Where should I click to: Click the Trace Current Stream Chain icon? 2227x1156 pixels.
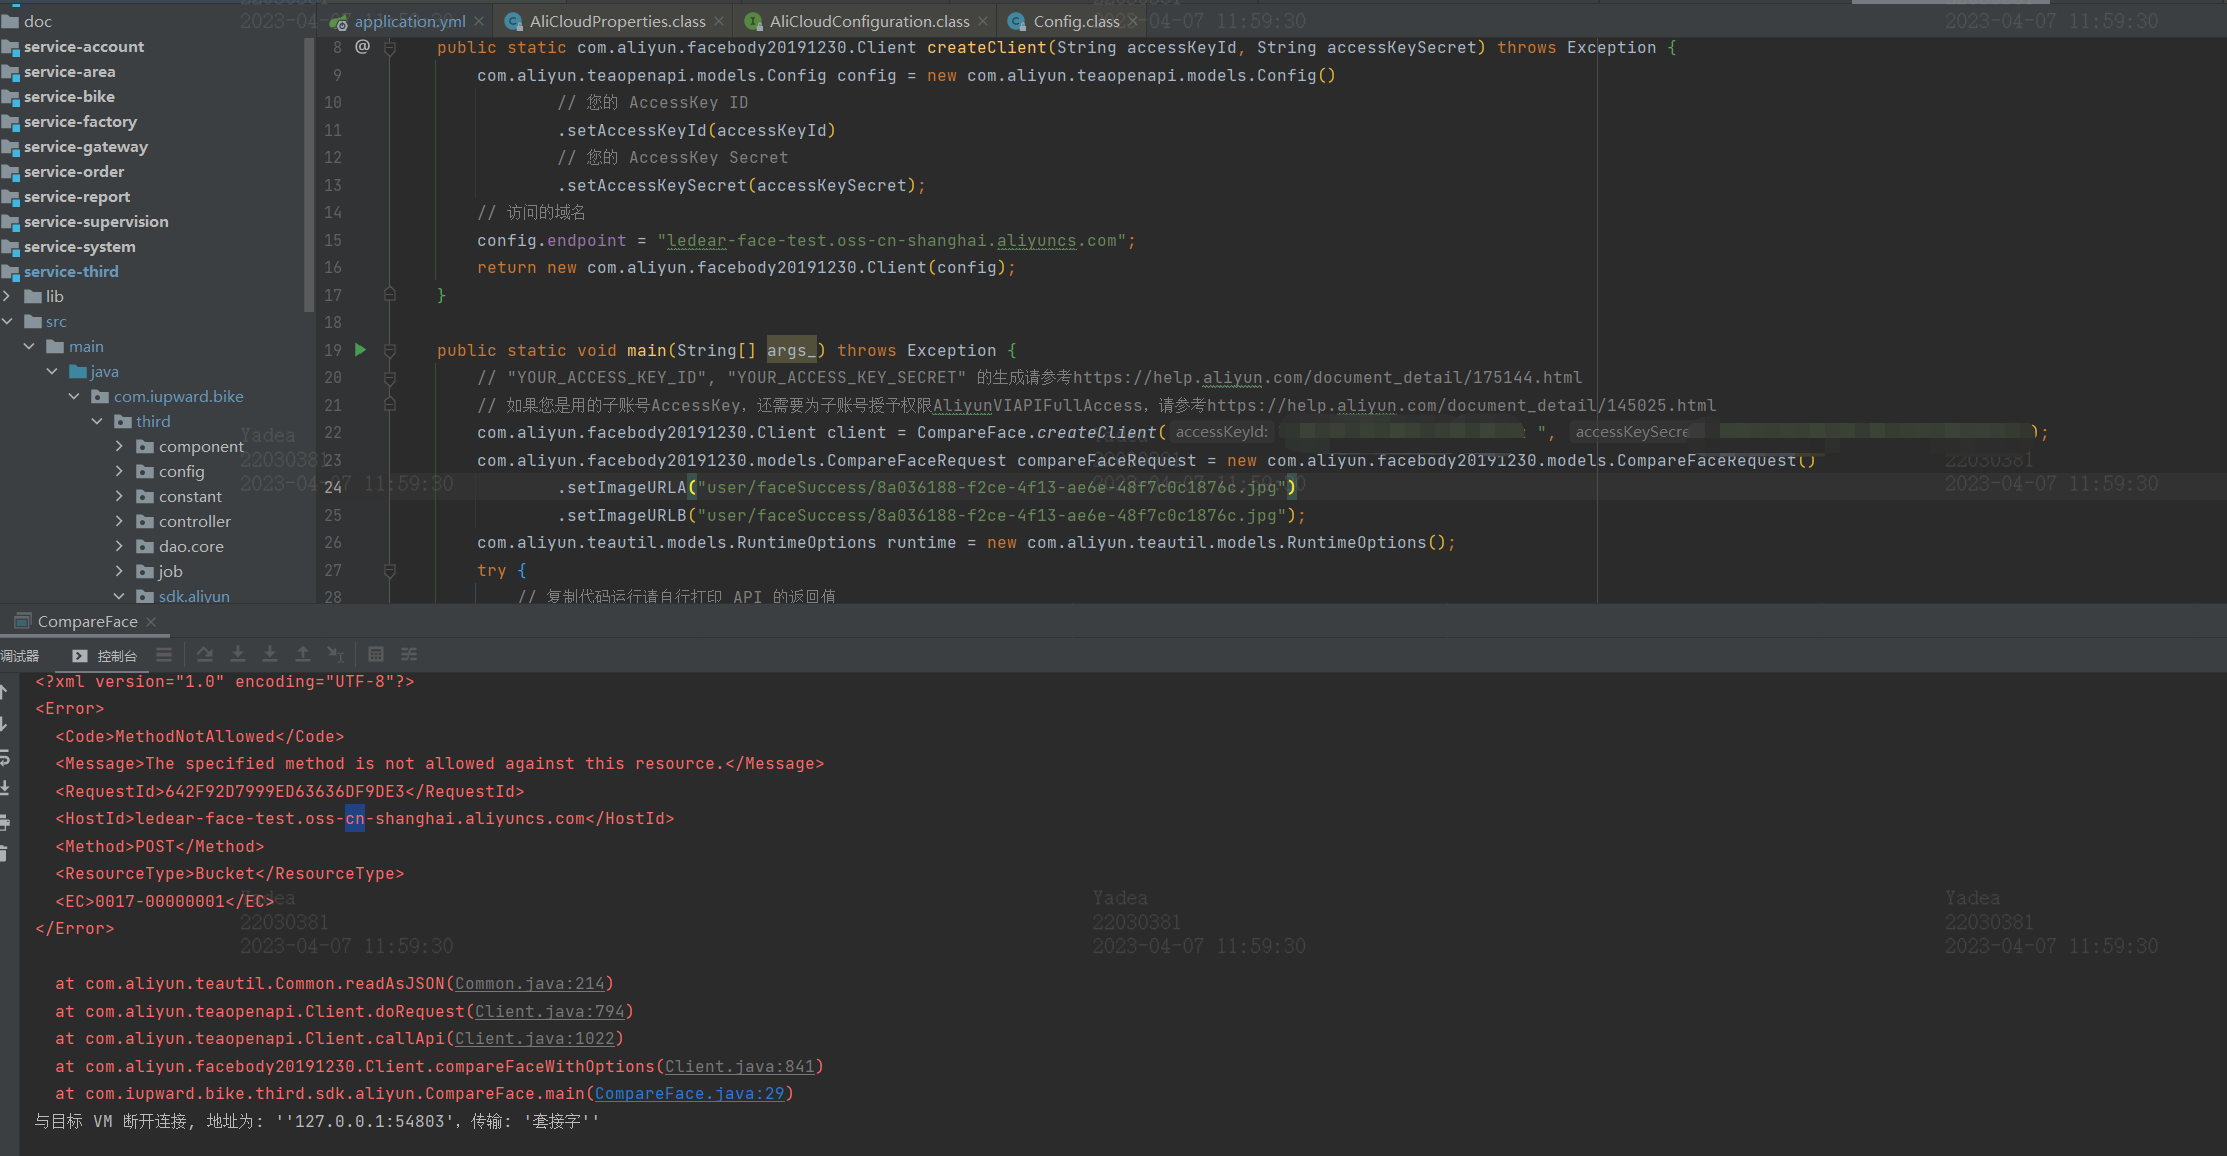coord(409,654)
